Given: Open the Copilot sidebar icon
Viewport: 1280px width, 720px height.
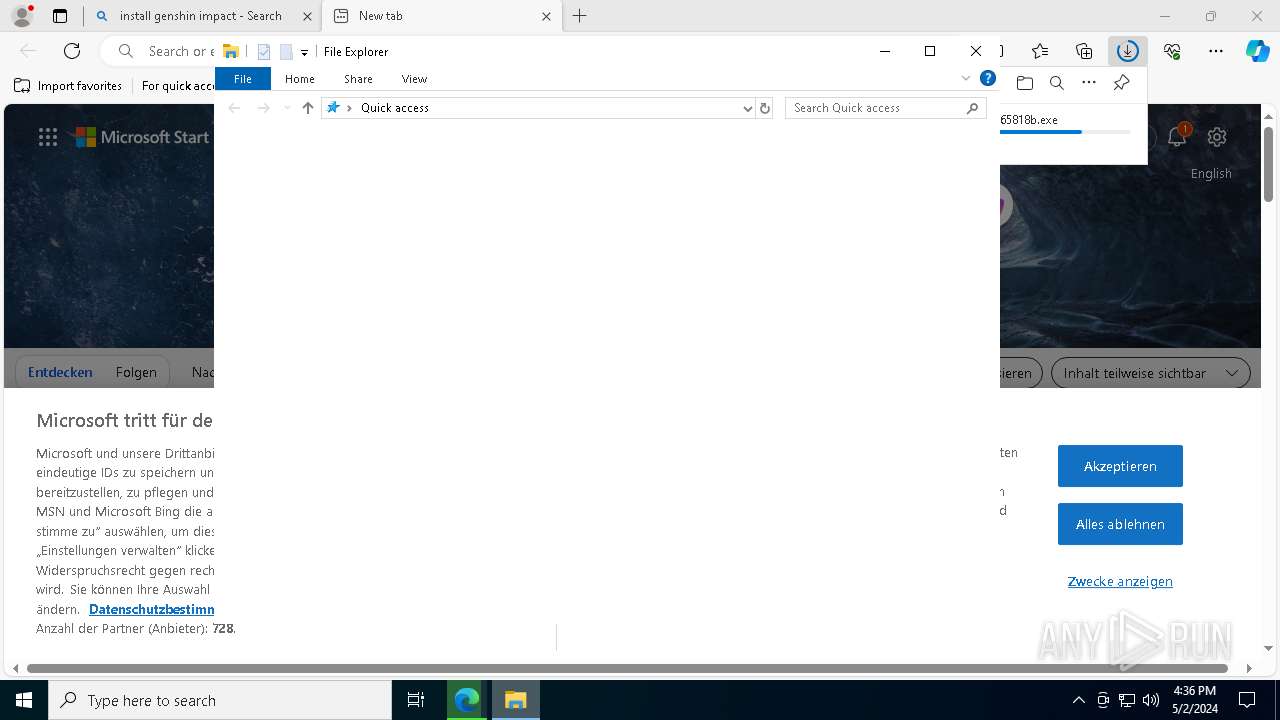Looking at the screenshot, I should click(1257, 51).
